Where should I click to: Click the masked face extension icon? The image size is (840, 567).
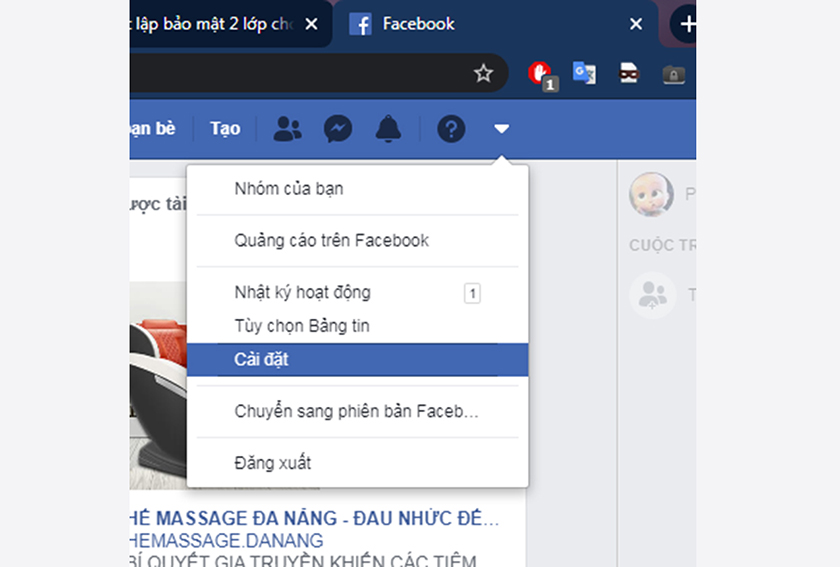(x=629, y=73)
